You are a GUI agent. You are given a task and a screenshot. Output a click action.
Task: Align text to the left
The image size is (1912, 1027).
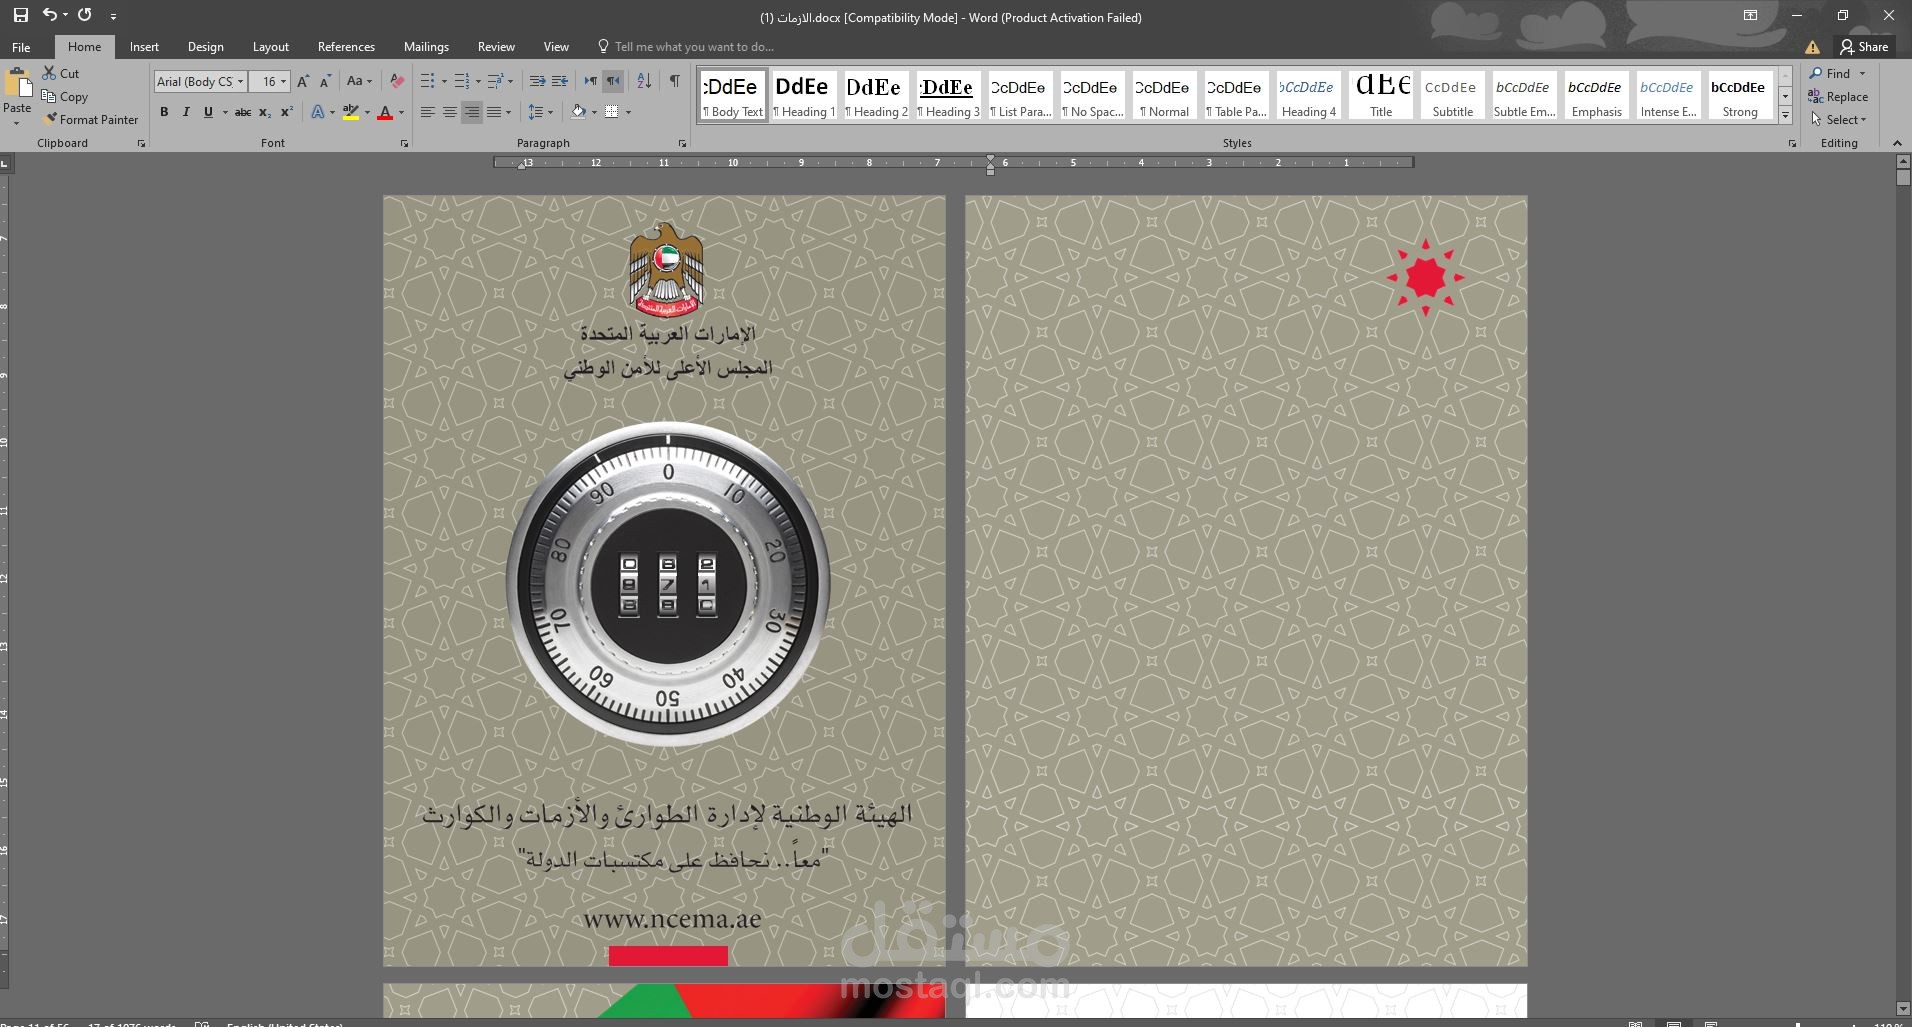tap(428, 112)
